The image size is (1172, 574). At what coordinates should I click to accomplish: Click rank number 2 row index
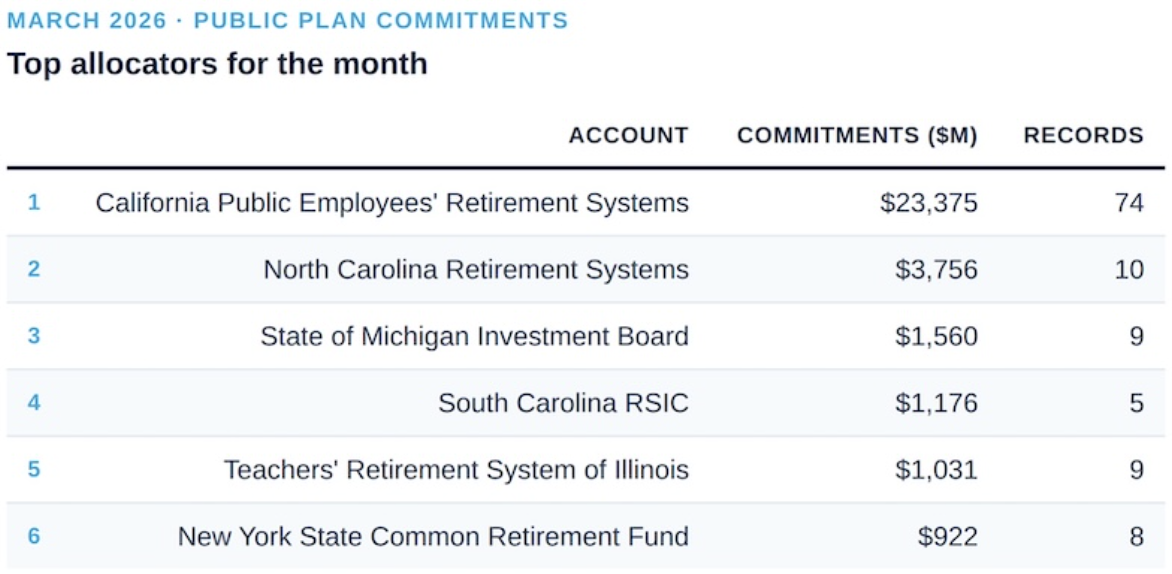point(34,270)
